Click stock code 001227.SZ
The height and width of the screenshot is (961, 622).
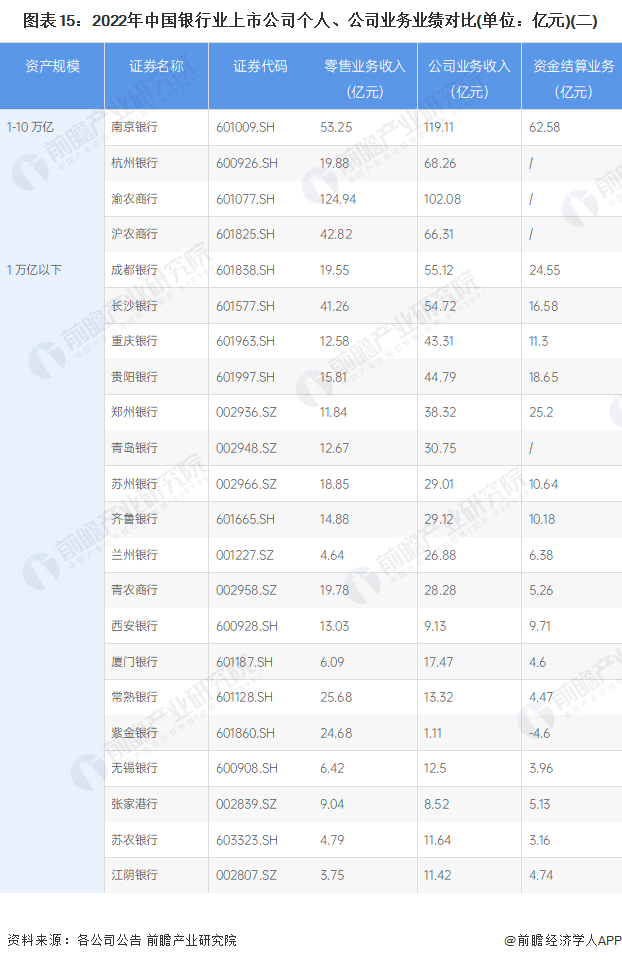pos(245,555)
